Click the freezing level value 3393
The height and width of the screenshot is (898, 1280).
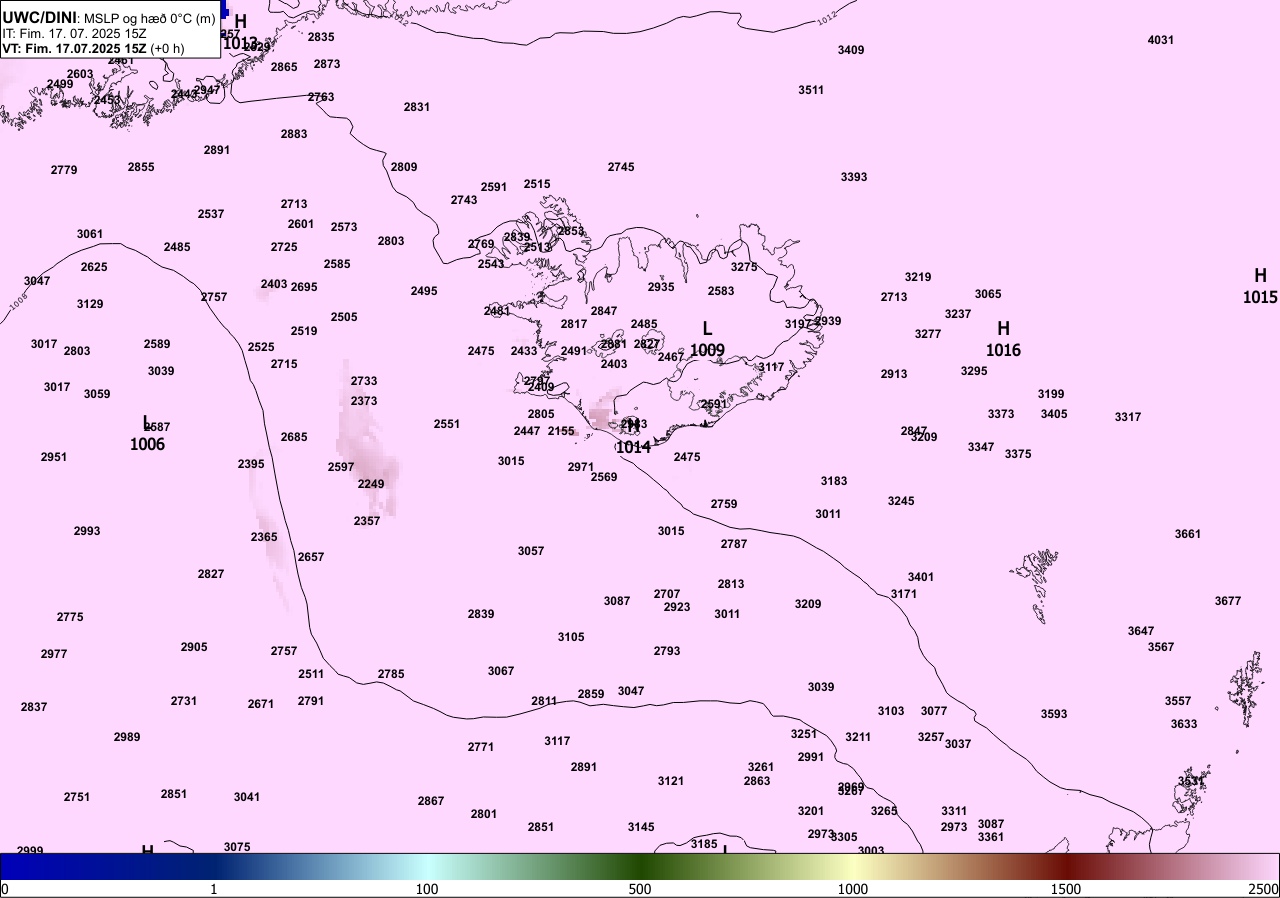[x=854, y=177]
